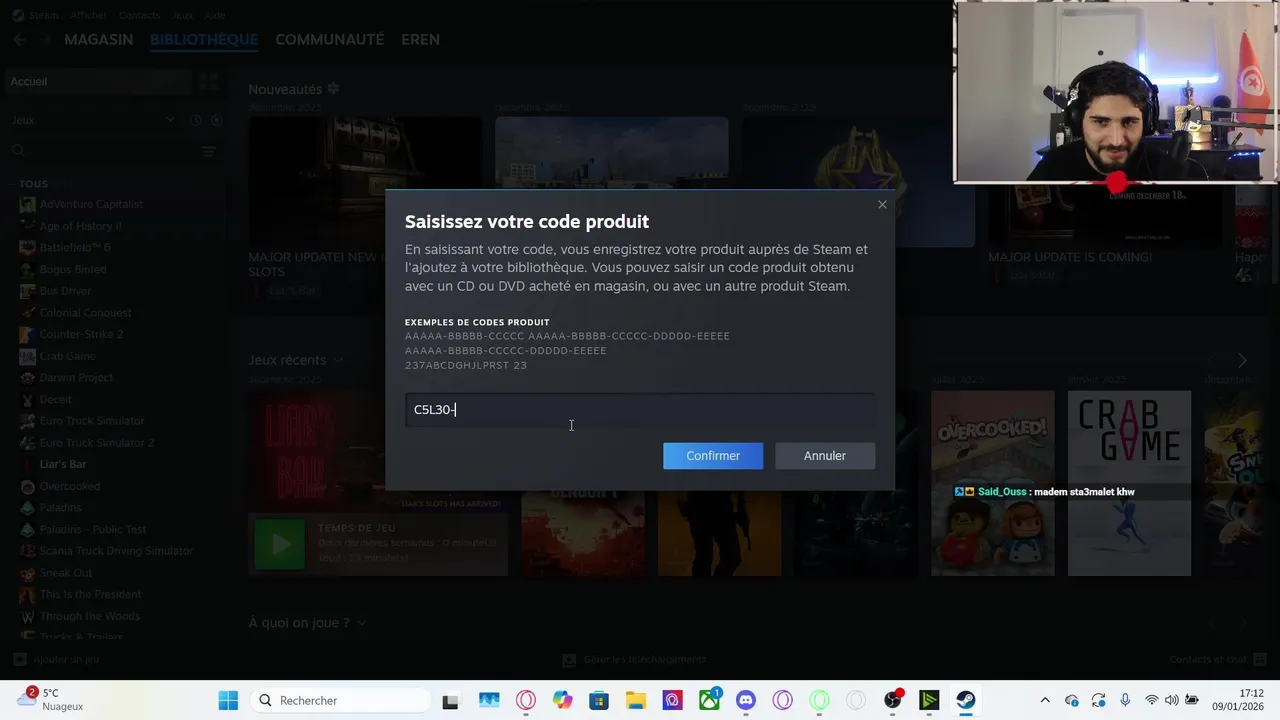The width and height of the screenshot is (1280, 720).
Task: Go back with the left arrow
Action: 20,40
